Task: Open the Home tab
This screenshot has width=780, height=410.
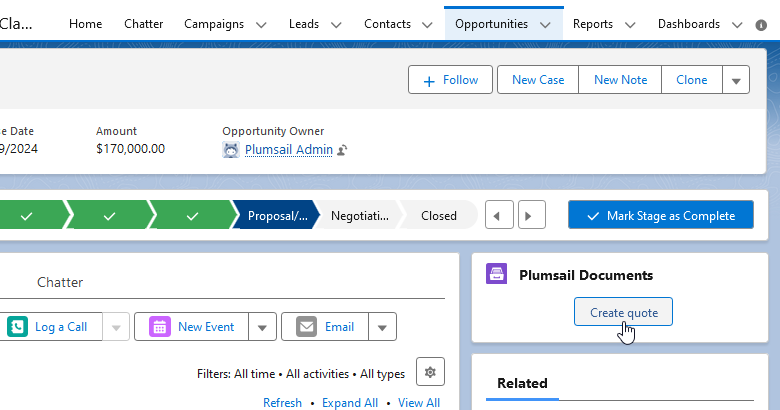Action: [86, 24]
